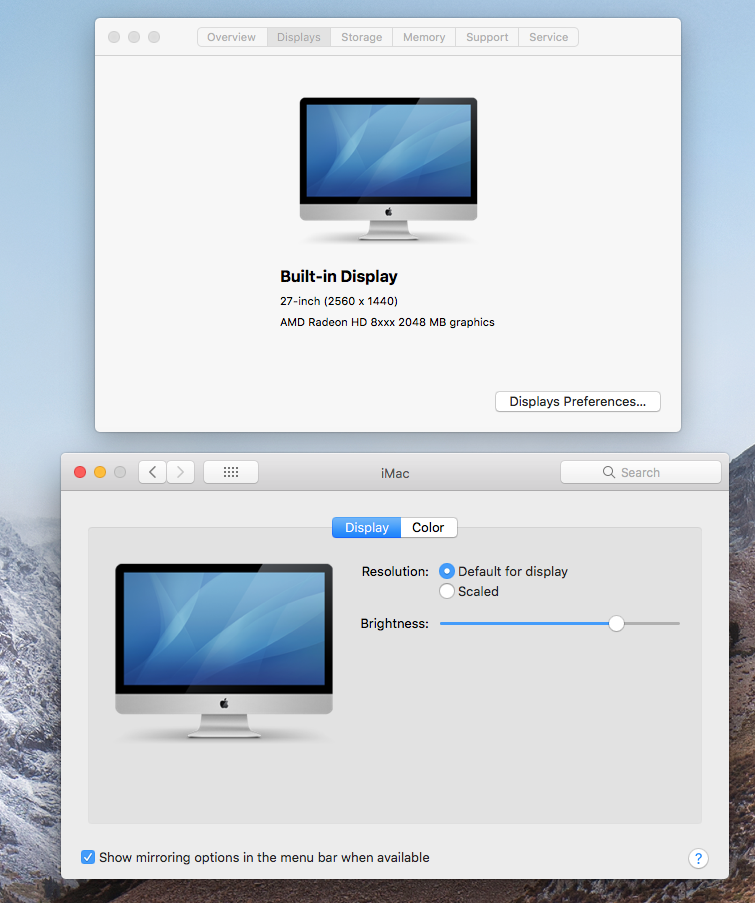Click the 27-inch (2560 x 1440) text
755x903 pixels.
(x=339, y=301)
